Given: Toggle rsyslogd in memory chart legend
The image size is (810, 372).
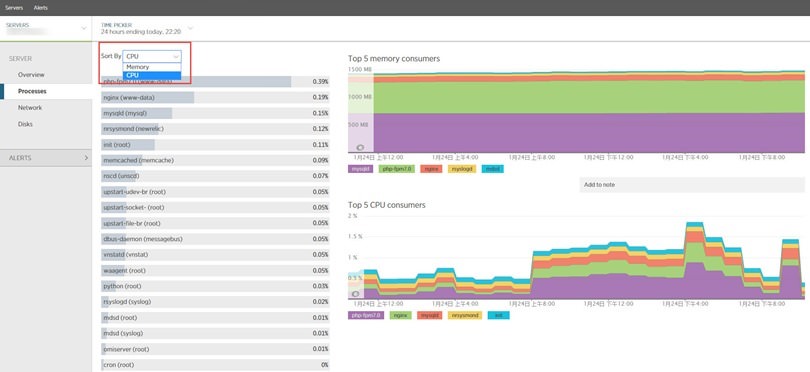Looking at the screenshot, I should [461, 169].
